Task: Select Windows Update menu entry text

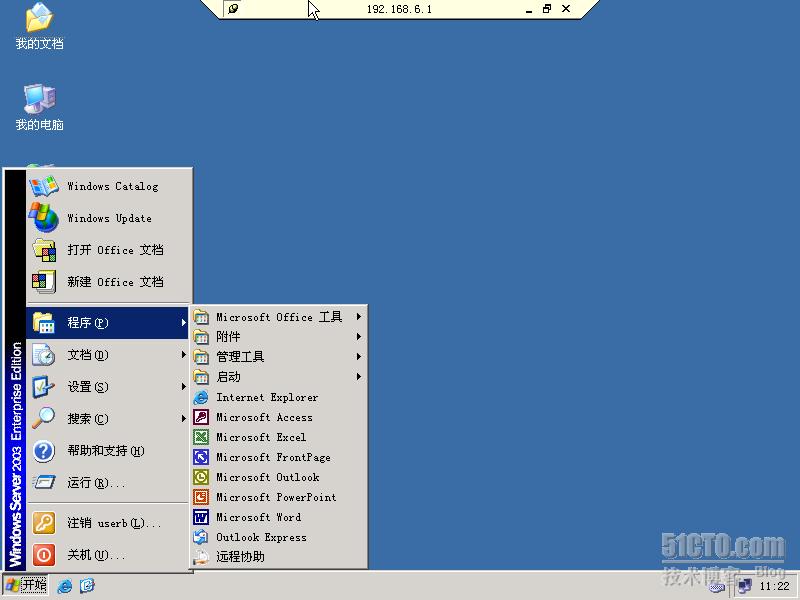Action: [x=110, y=218]
